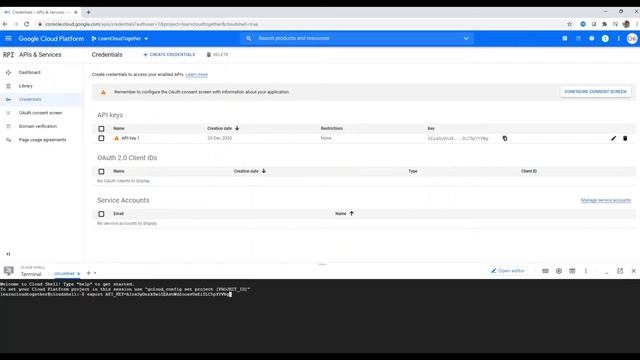Viewport: 640px width, 360px height.
Task: Open the LearnCloudTogether project selector
Action: pyautogui.click(x=120, y=39)
